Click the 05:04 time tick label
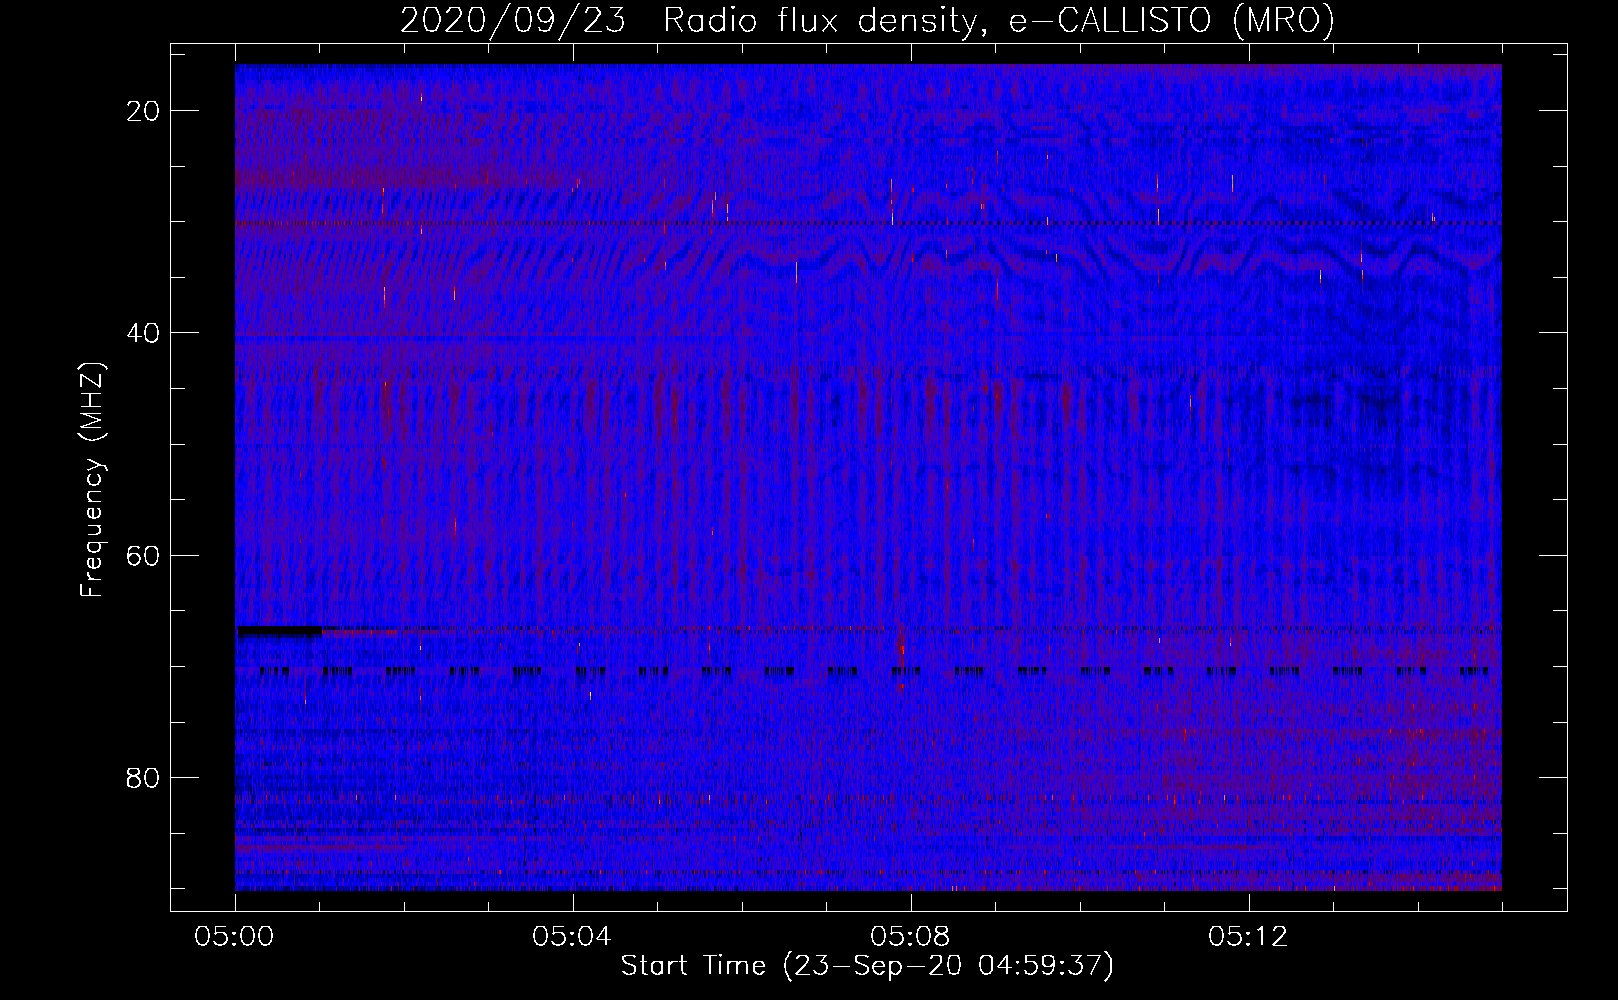This screenshot has height=1000, width=1618. pyautogui.click(x=572, y=937)
